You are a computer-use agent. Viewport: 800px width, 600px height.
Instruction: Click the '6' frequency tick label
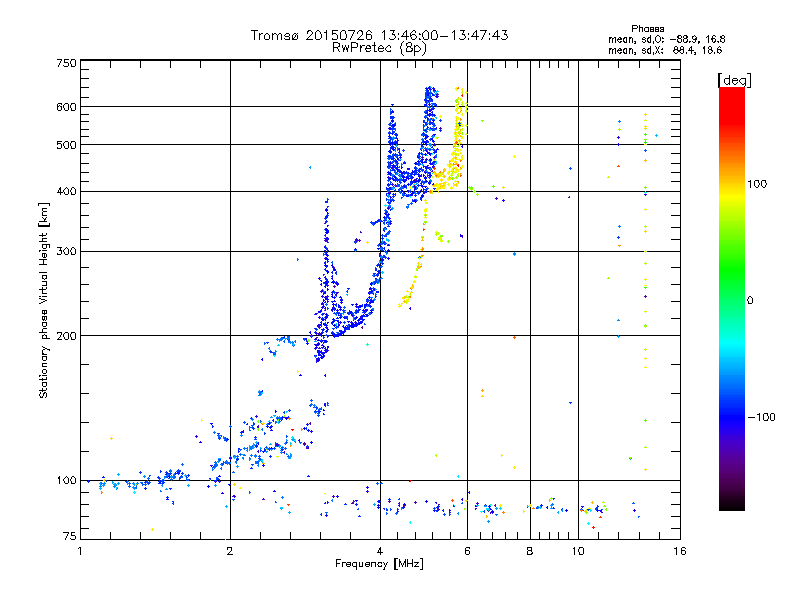click(467, 551)
